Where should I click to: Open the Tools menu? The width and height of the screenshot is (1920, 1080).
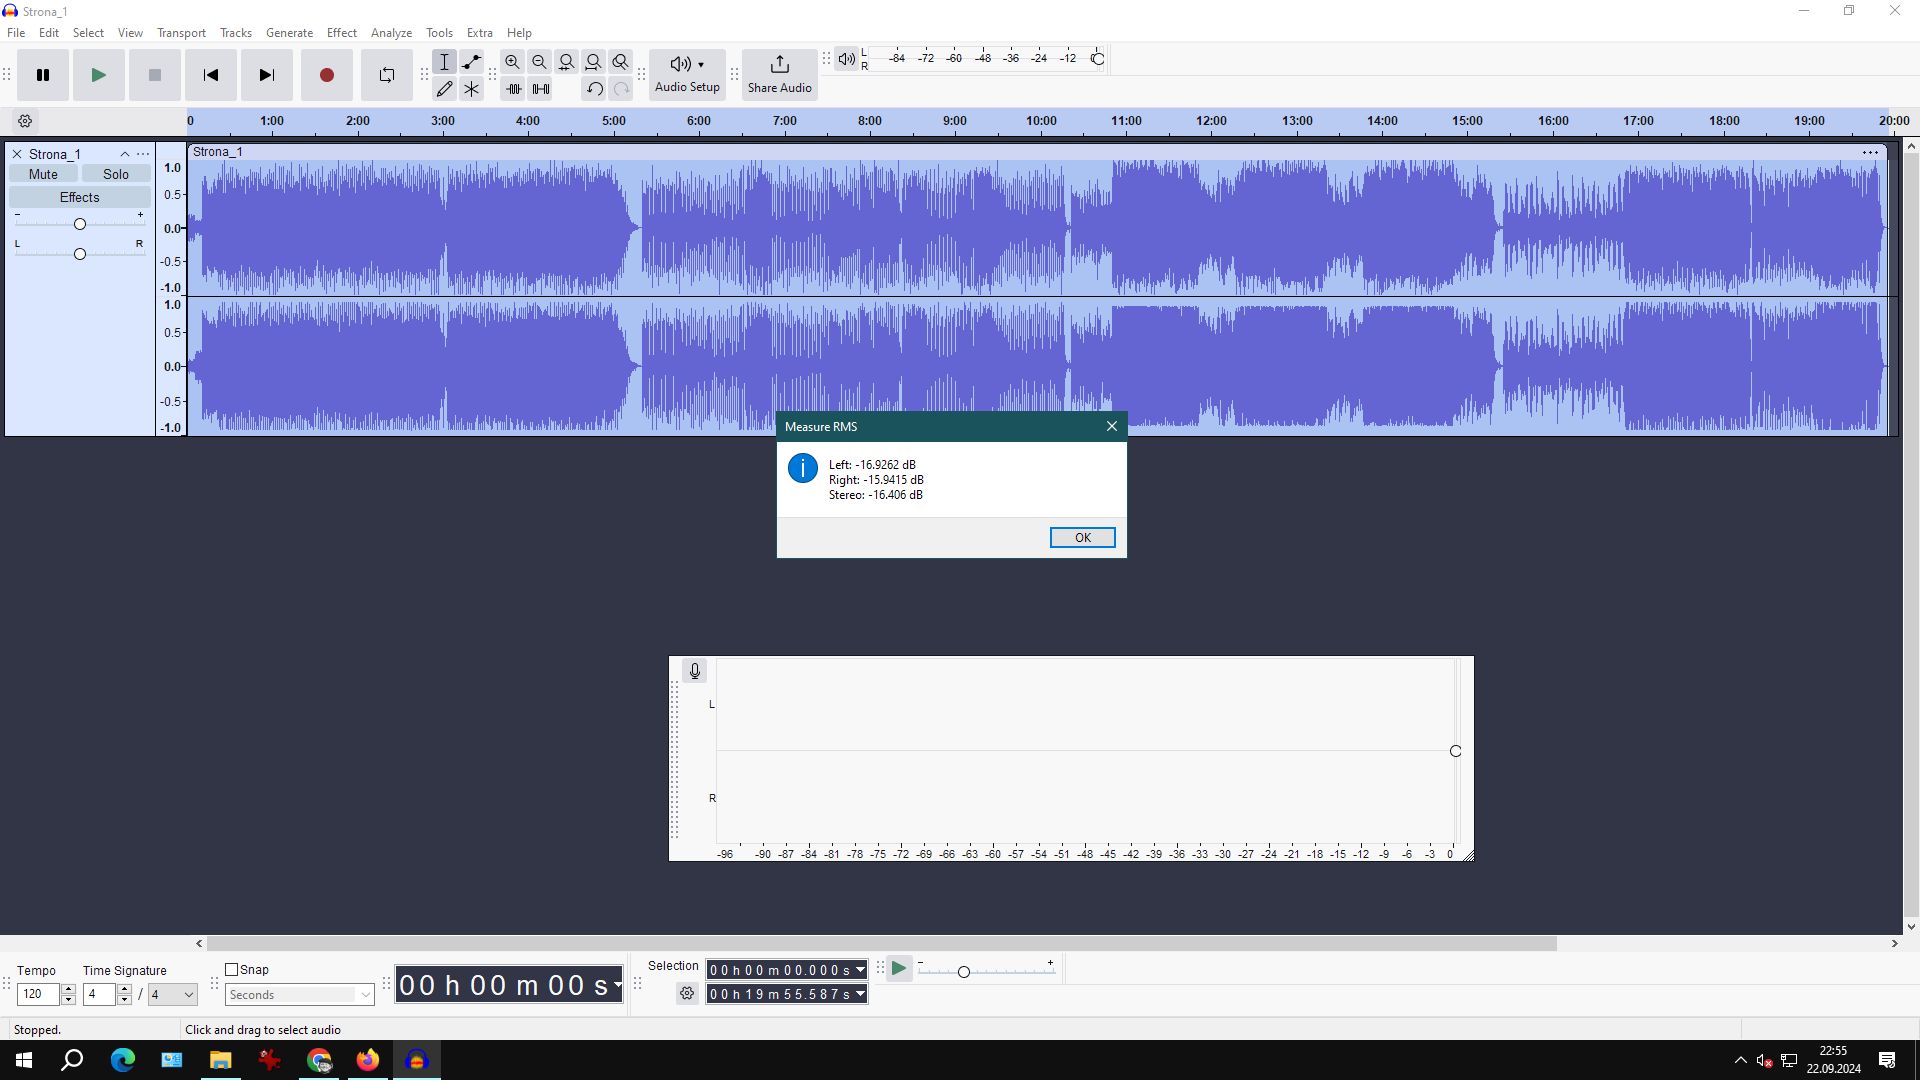click(439, 33)
